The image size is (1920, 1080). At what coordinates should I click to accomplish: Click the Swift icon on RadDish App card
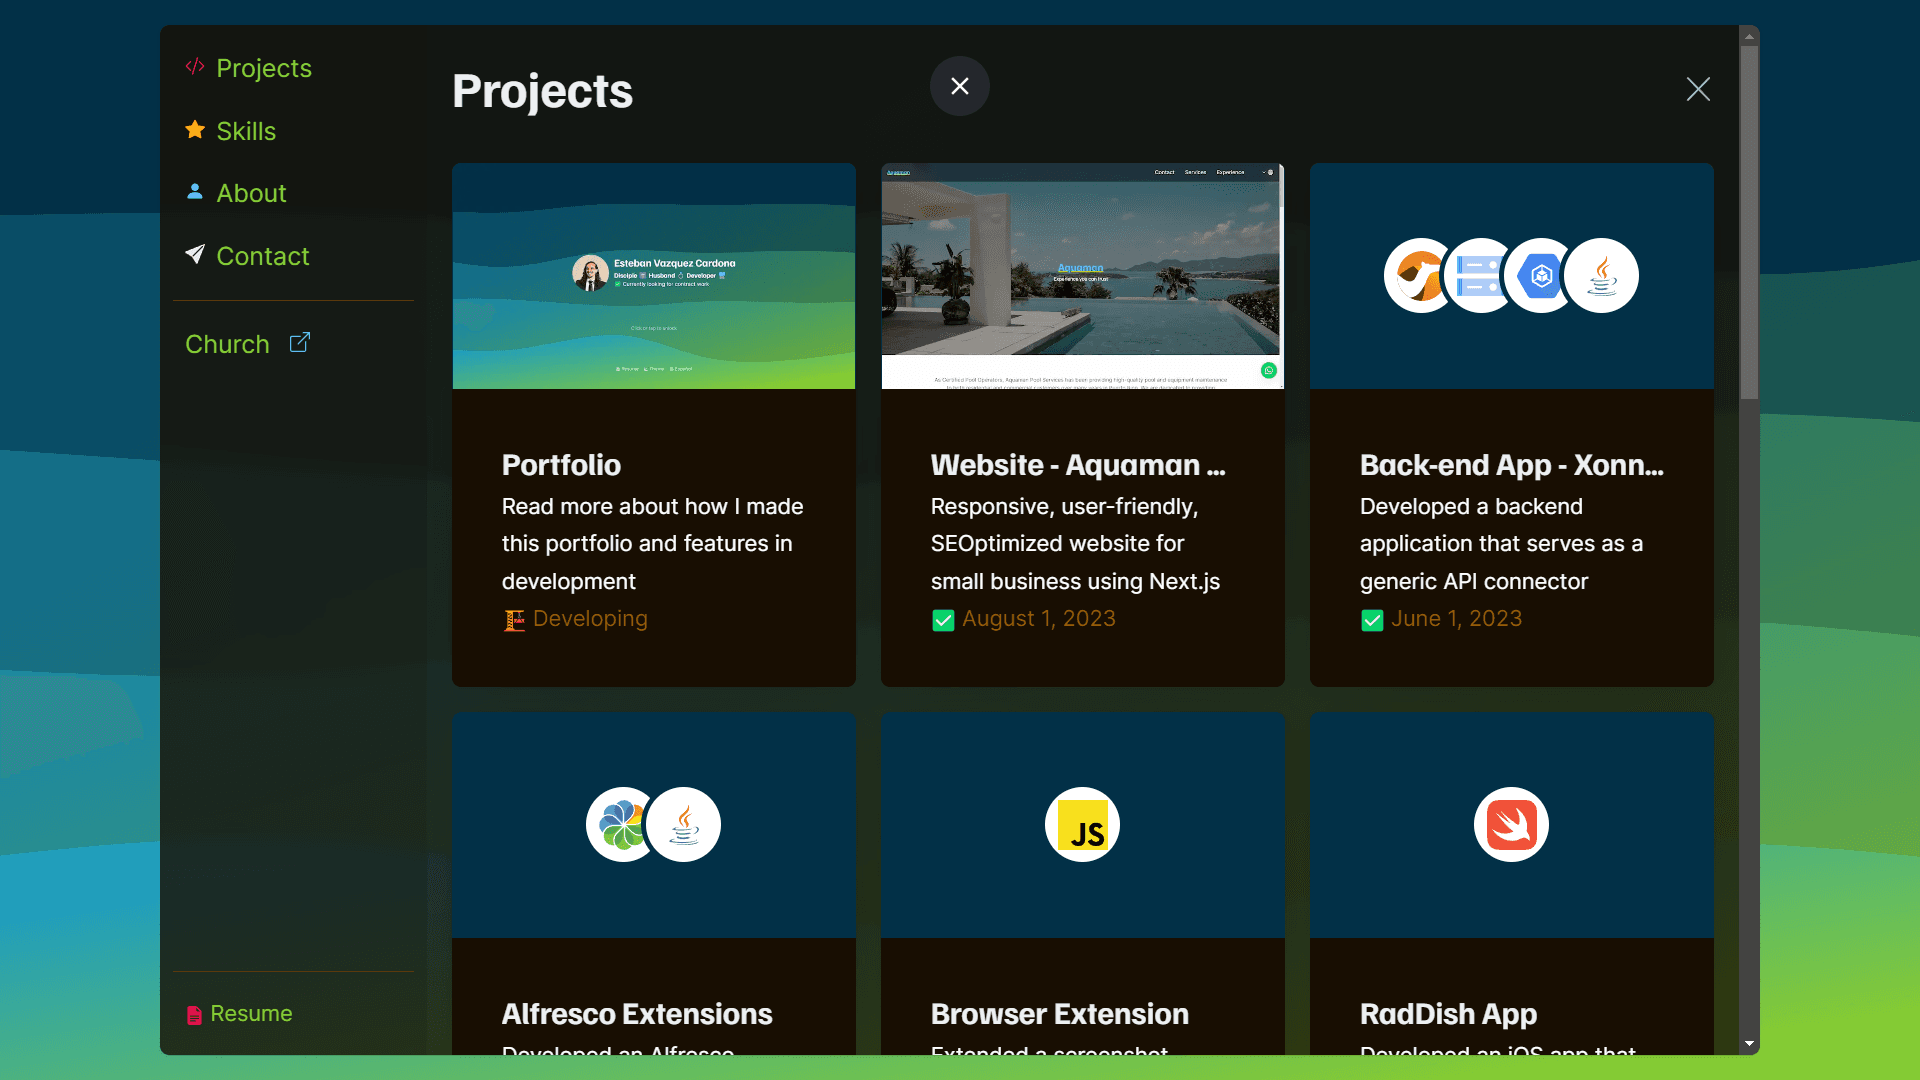1512,825
